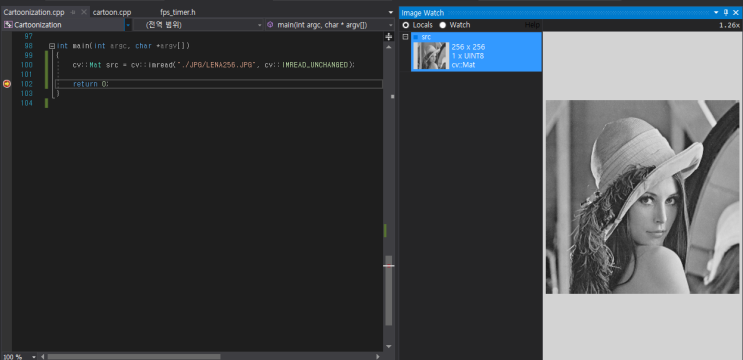The height and width of the screenshot is (360, 743).
Task: Open the main(int argc, char * argv[]) member dropdown
Action: click(x=391, y=25)
